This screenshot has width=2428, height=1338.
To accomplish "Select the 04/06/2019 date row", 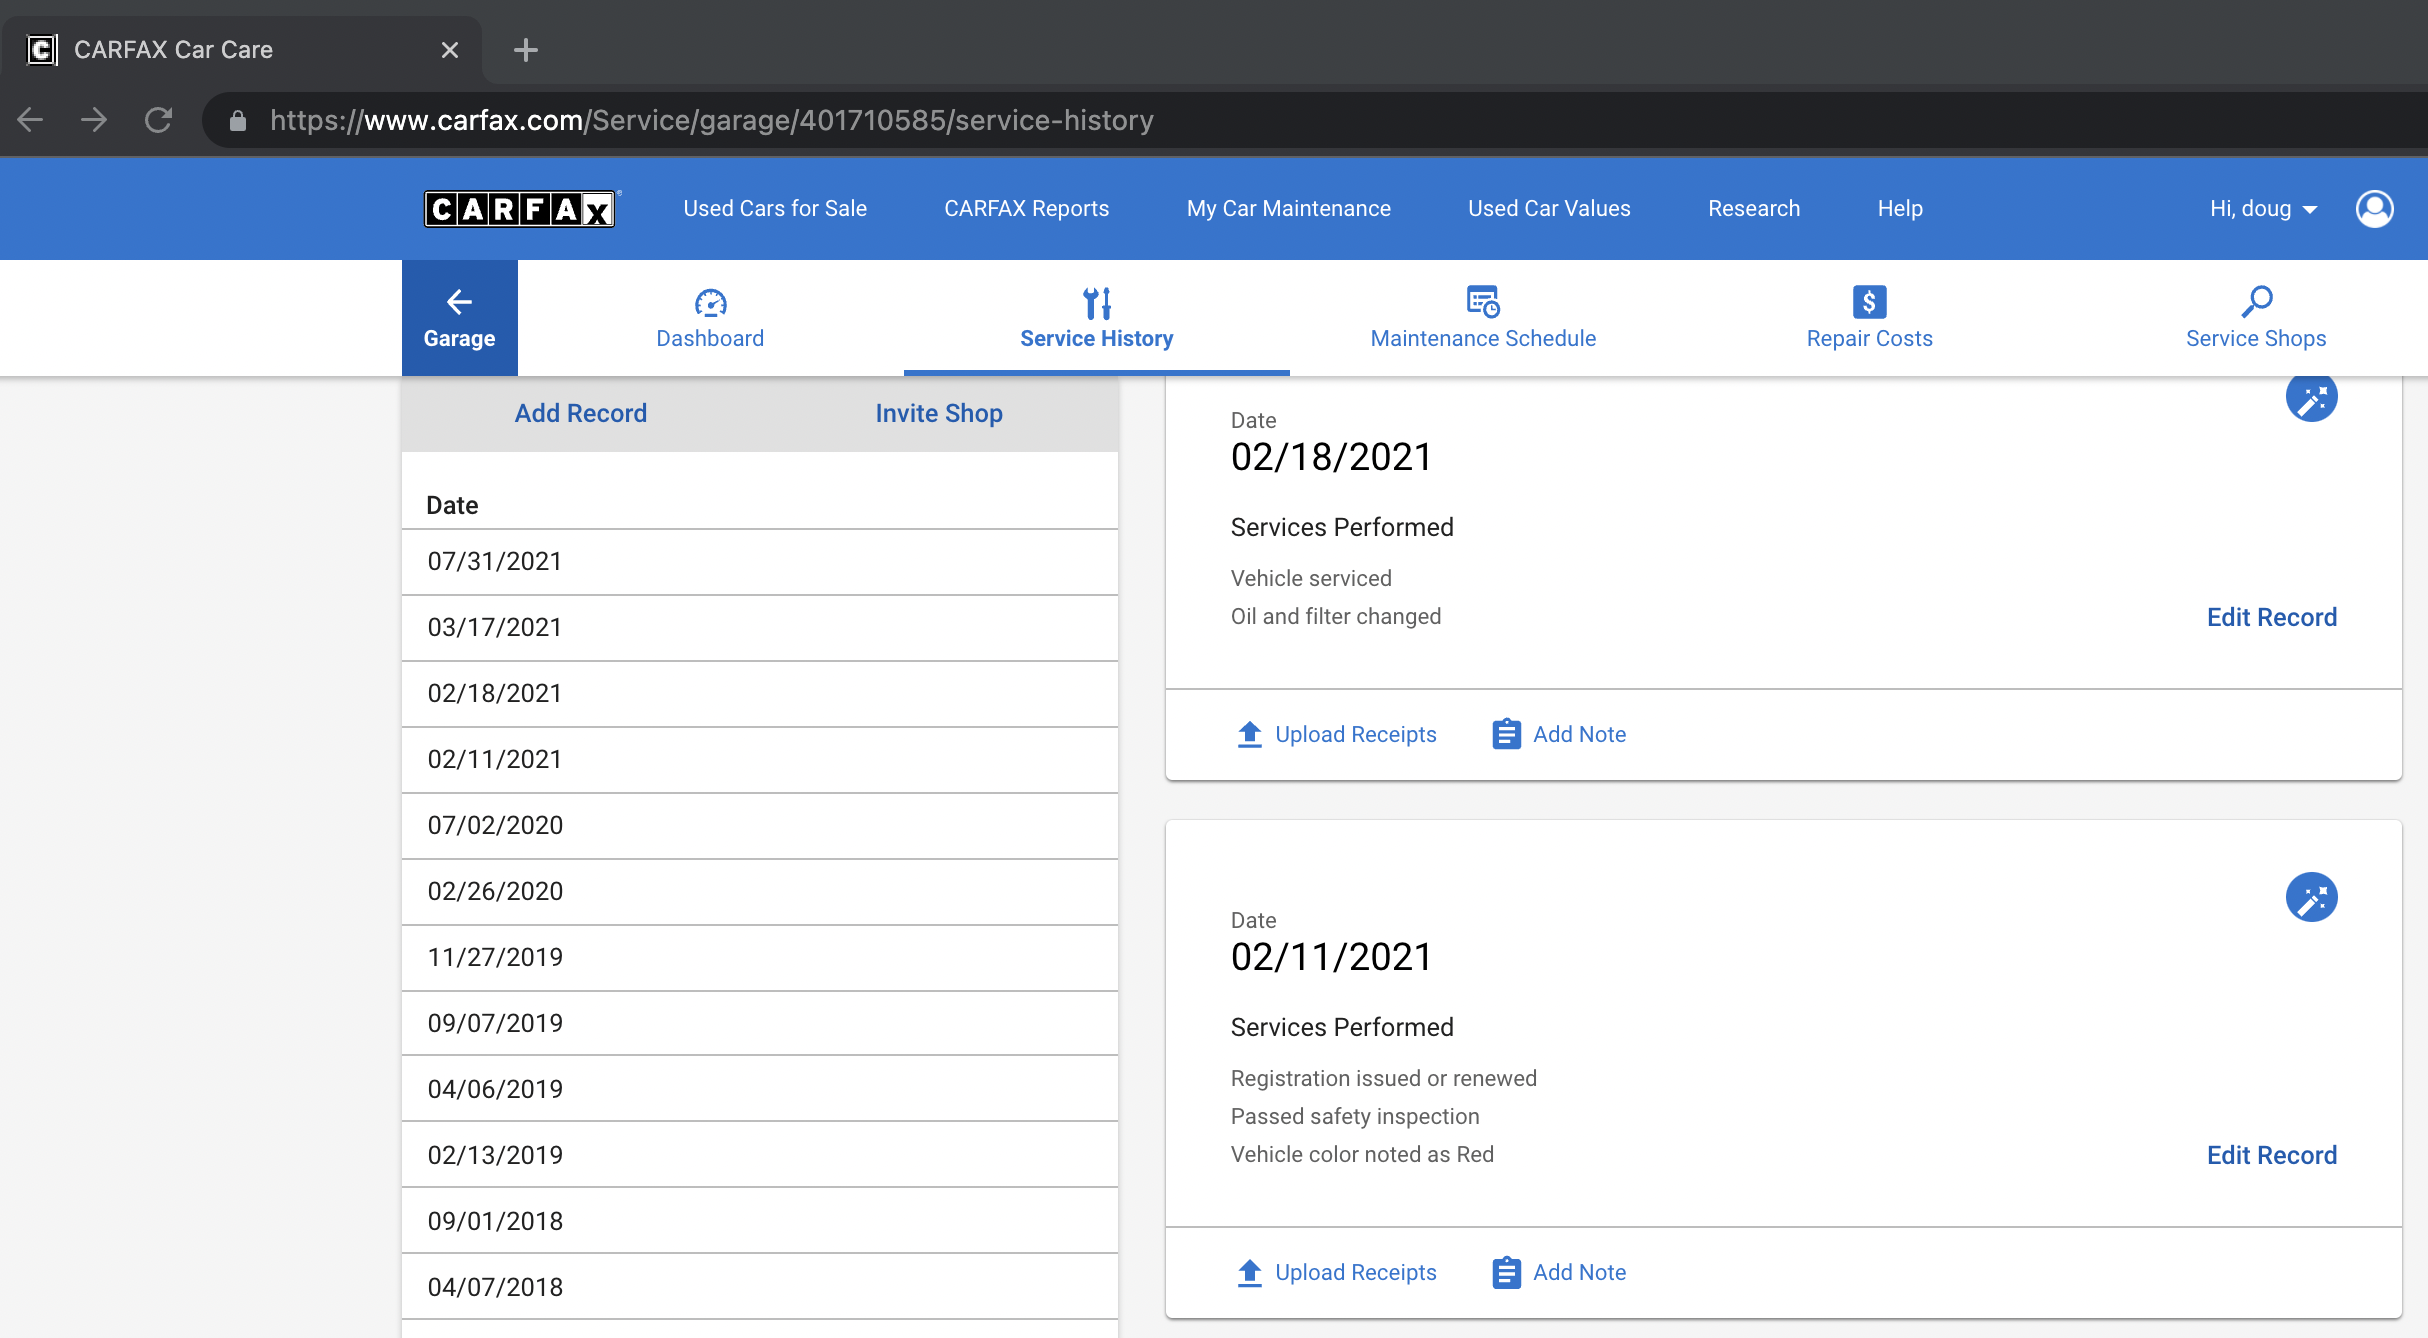I will (x=760, y=1089).
